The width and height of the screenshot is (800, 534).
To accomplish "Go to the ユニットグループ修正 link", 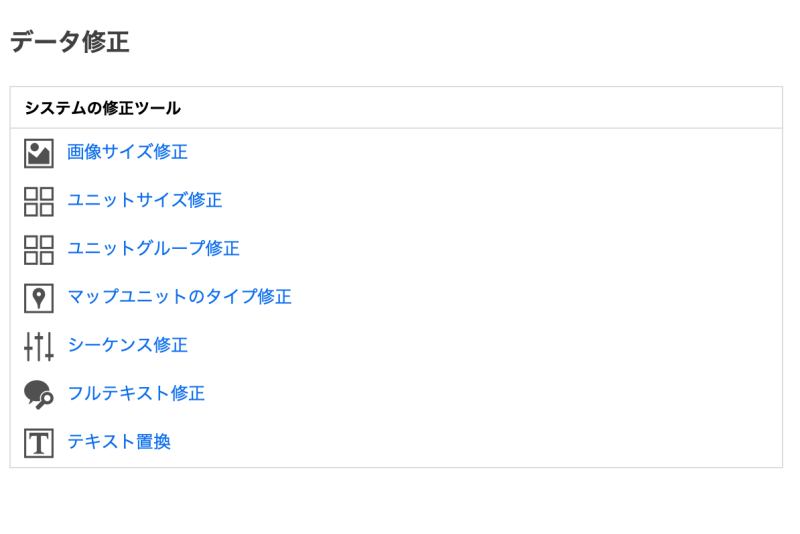I will pyautogui.click(x=153, y=248).
